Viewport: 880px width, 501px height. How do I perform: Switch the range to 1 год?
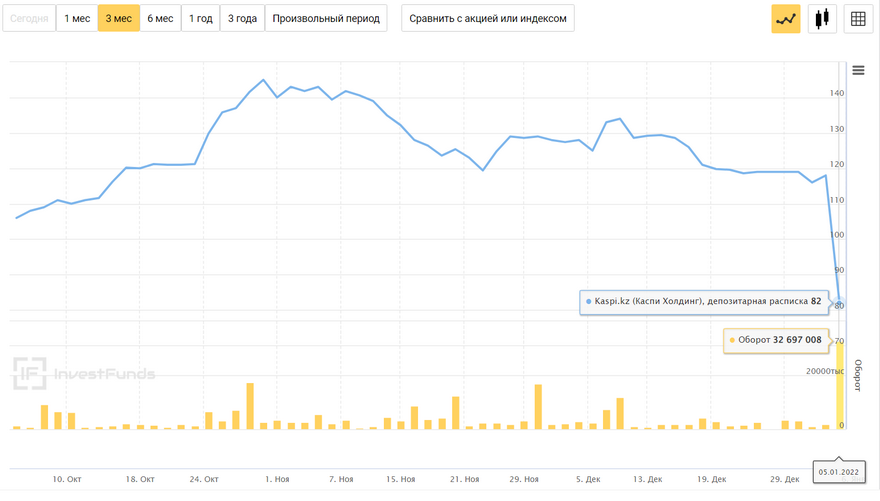click(201, 18)
